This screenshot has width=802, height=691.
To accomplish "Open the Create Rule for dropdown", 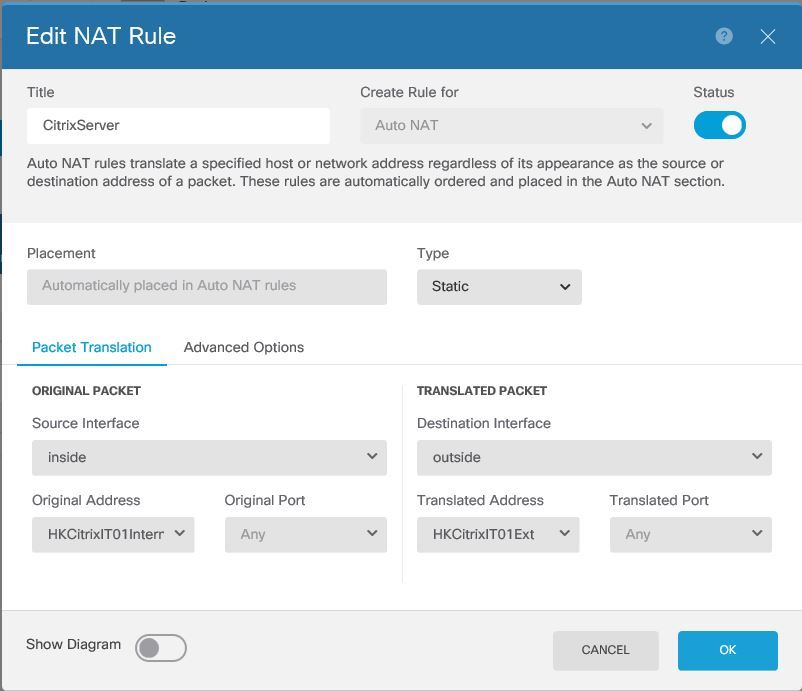I will point(511,125).
